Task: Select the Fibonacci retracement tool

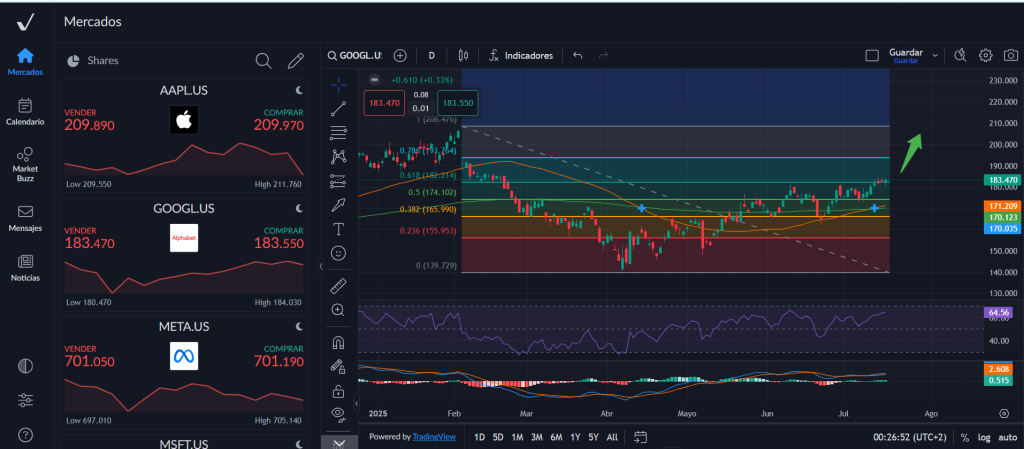Action: tap(338, 132)
